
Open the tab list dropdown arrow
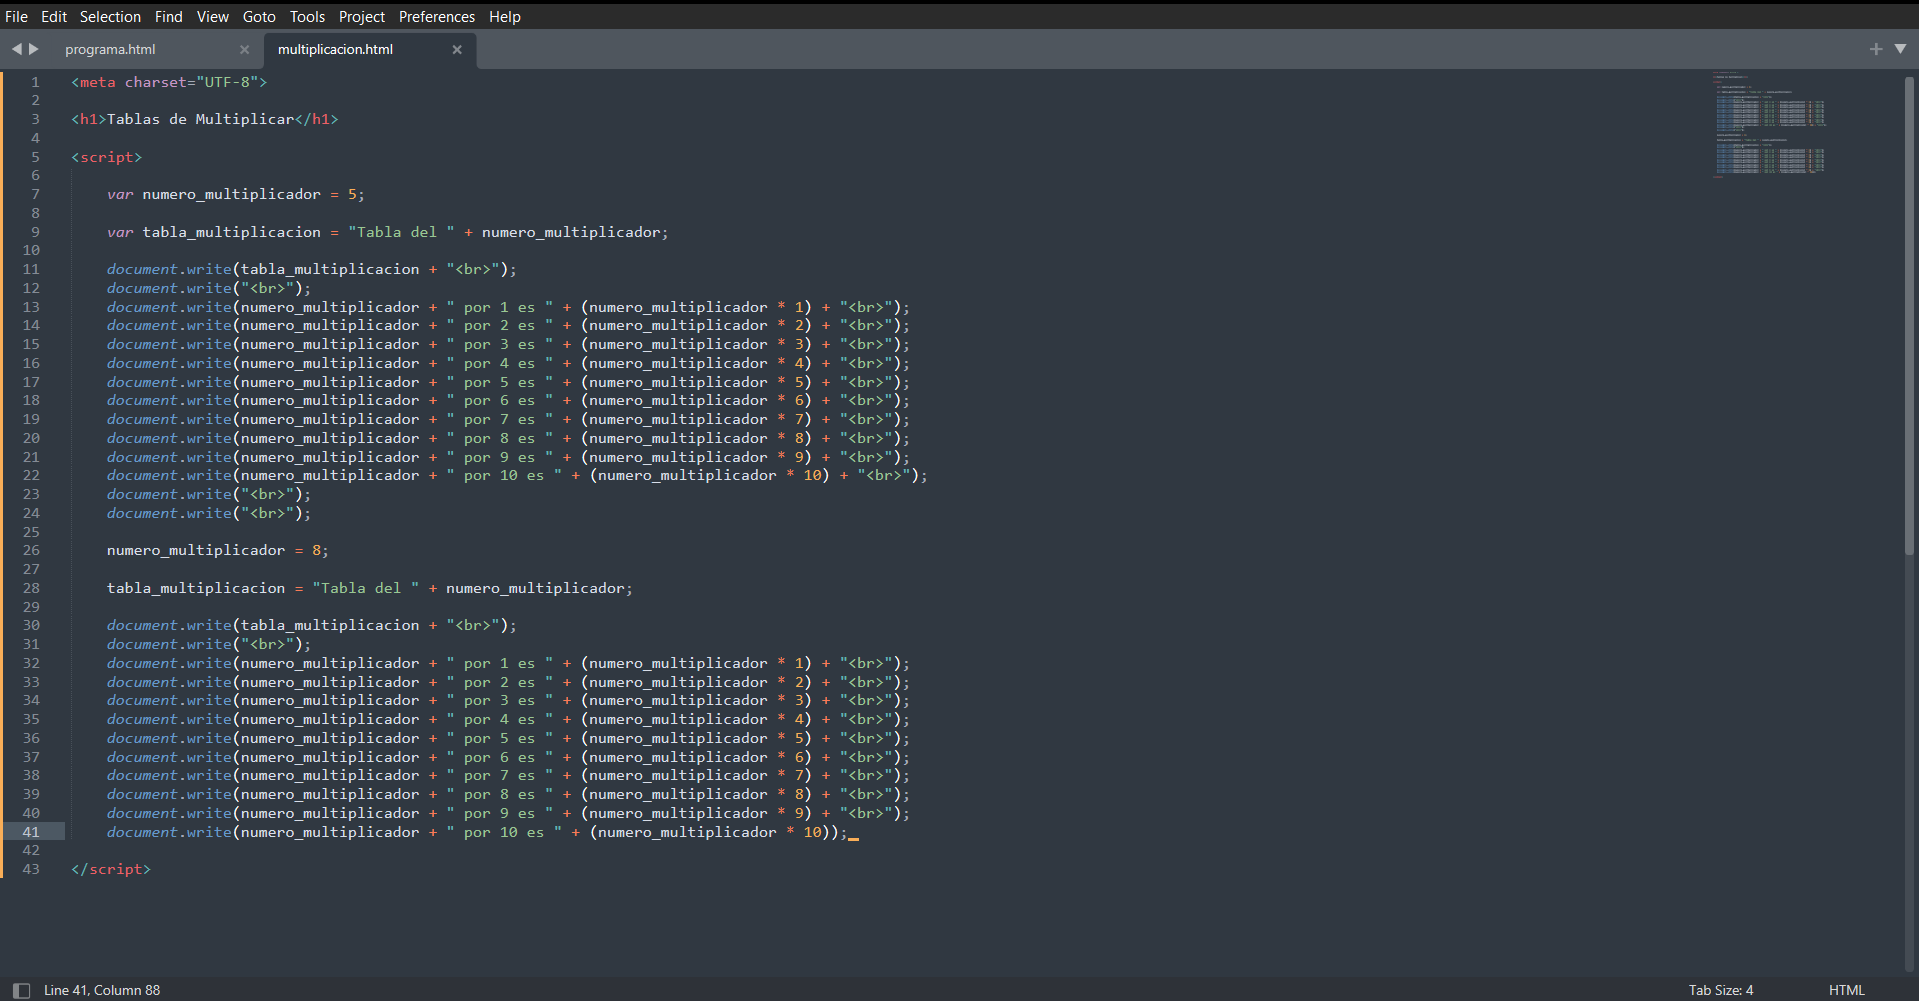(1900, 48)
